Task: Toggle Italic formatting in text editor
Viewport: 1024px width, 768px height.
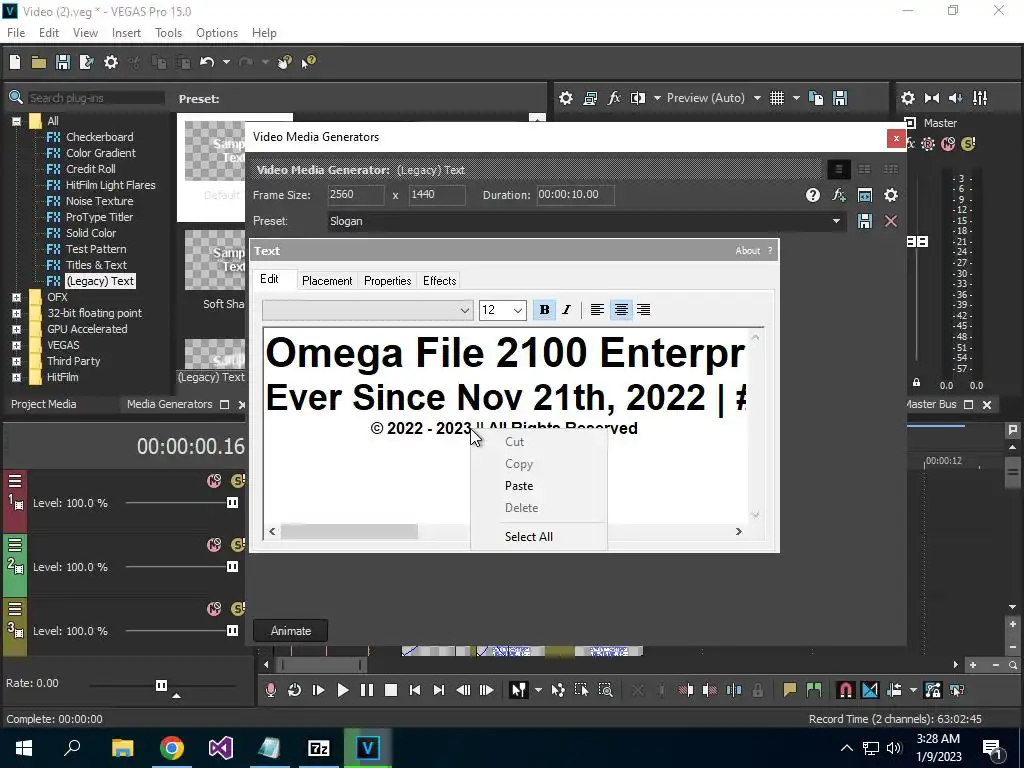Action: point(566,310)
